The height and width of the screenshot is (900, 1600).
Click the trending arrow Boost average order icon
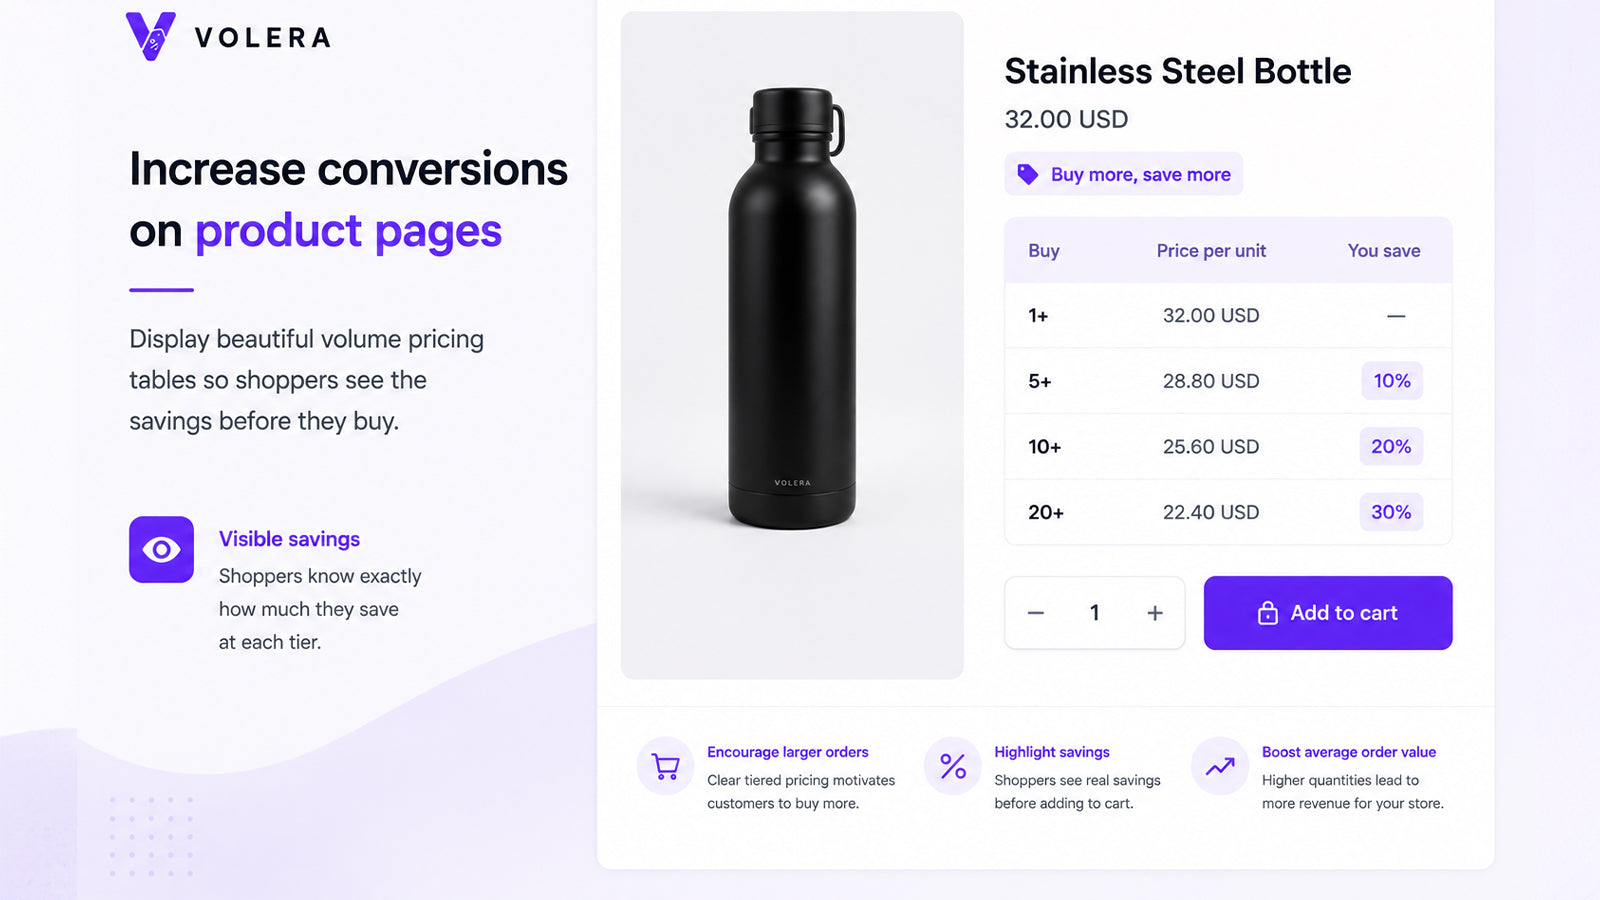click(x=1220, y=766)
